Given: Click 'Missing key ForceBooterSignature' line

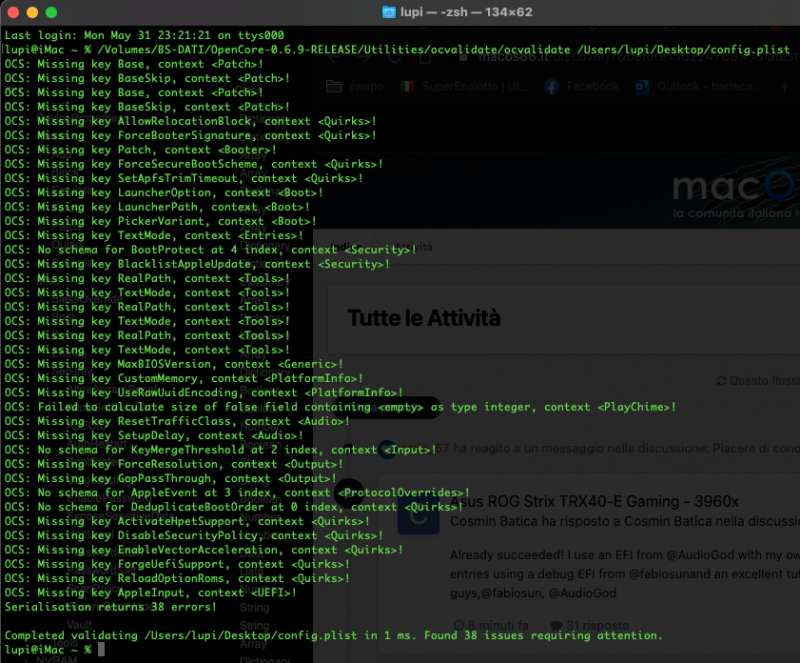Looking at the screenshot, I should [190, 135].
